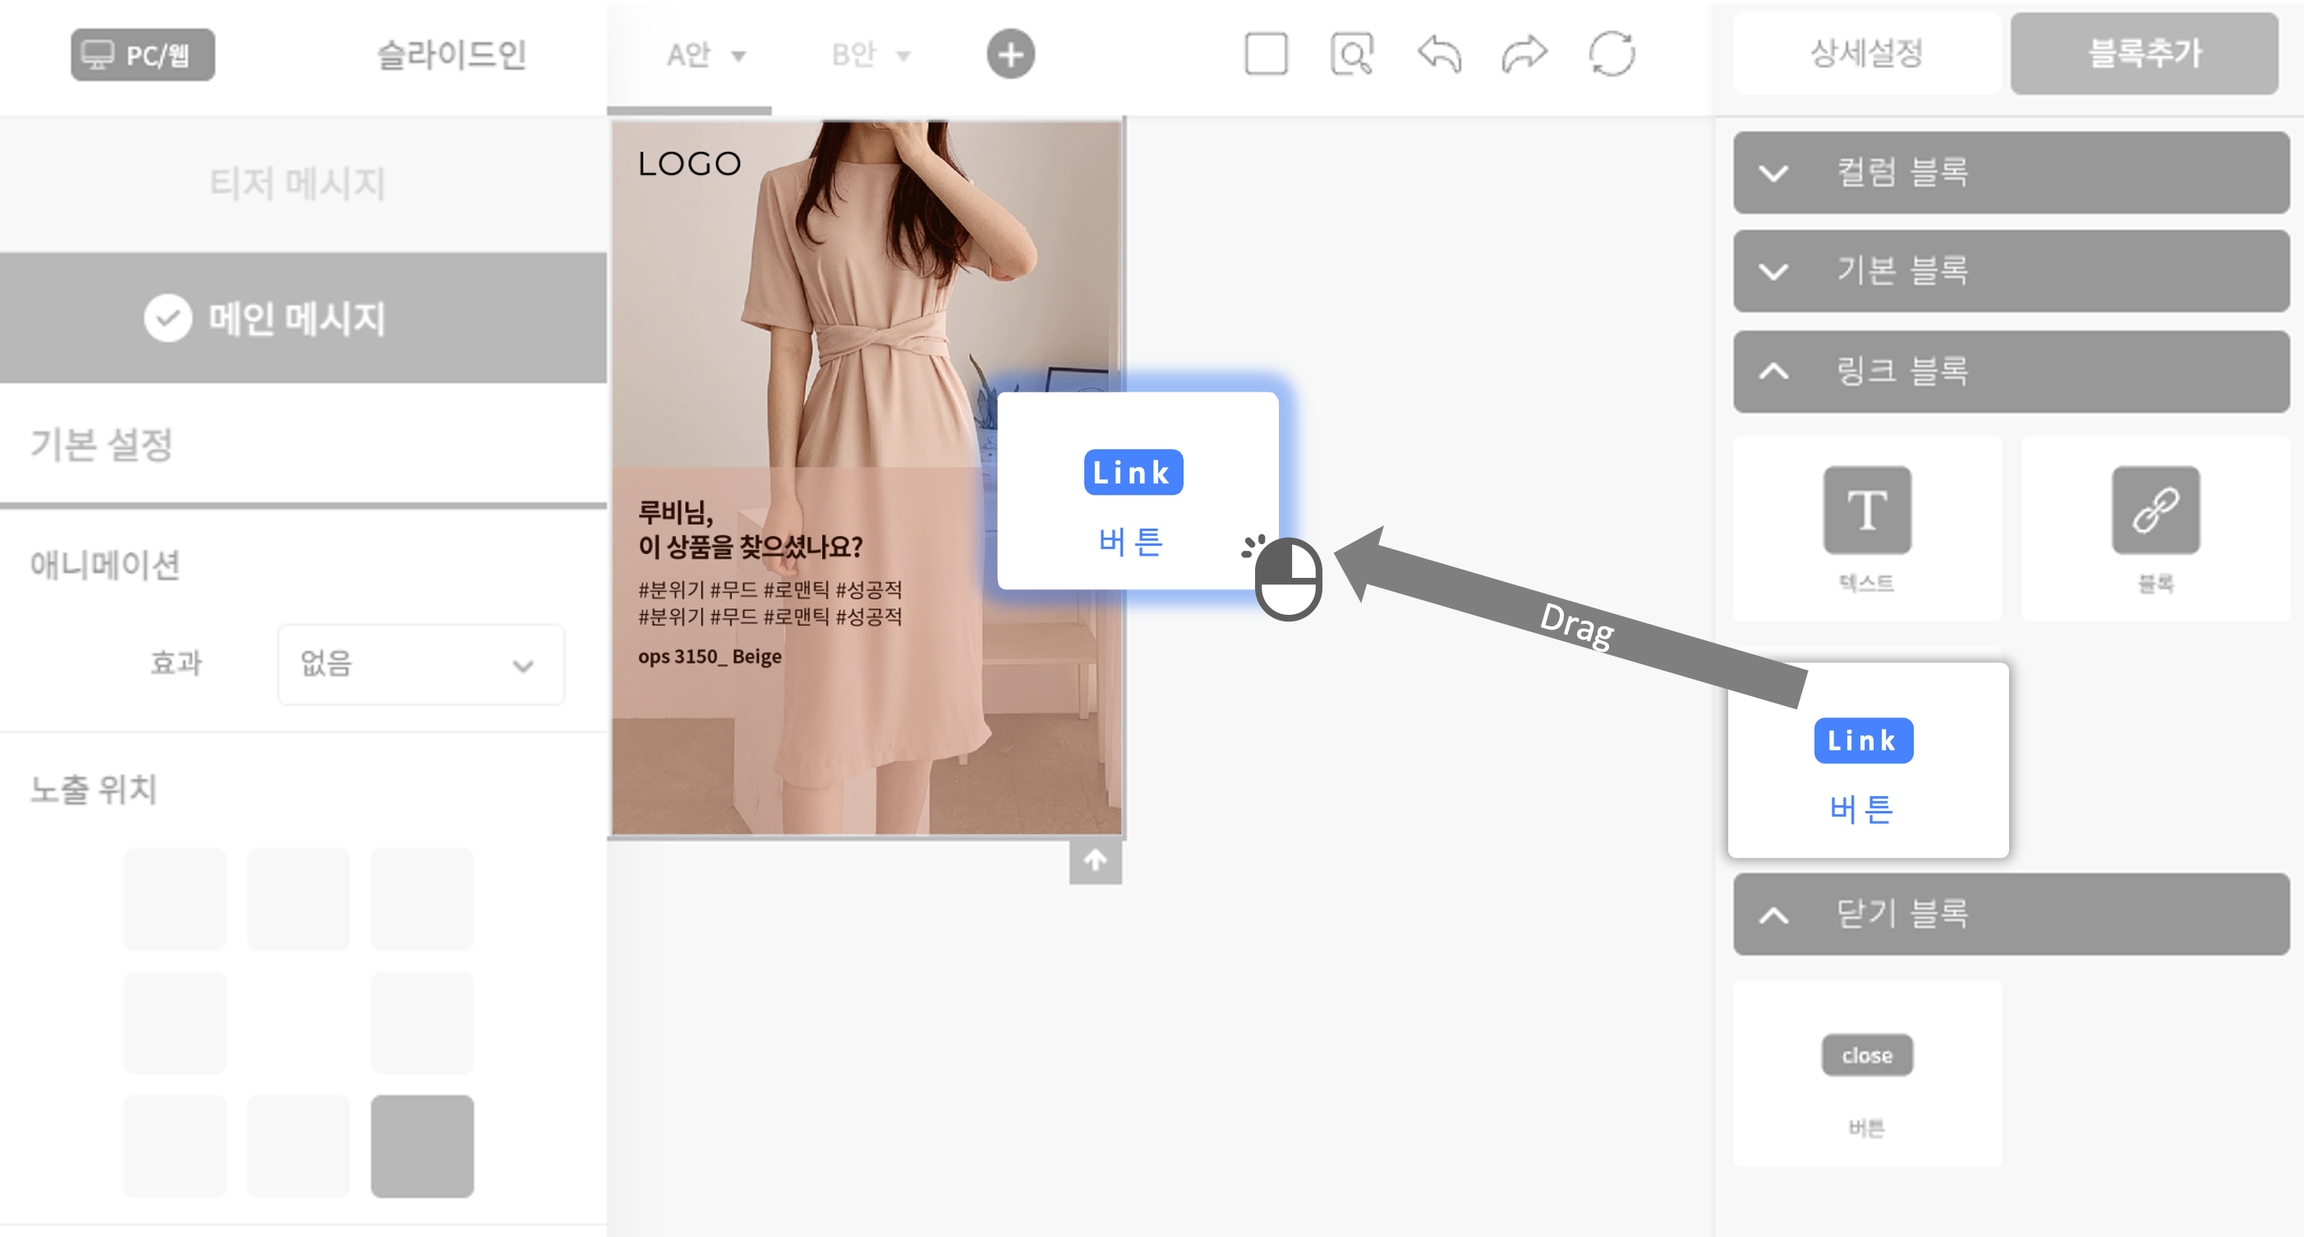Click the redo arrow icon

pos(1524,54)
